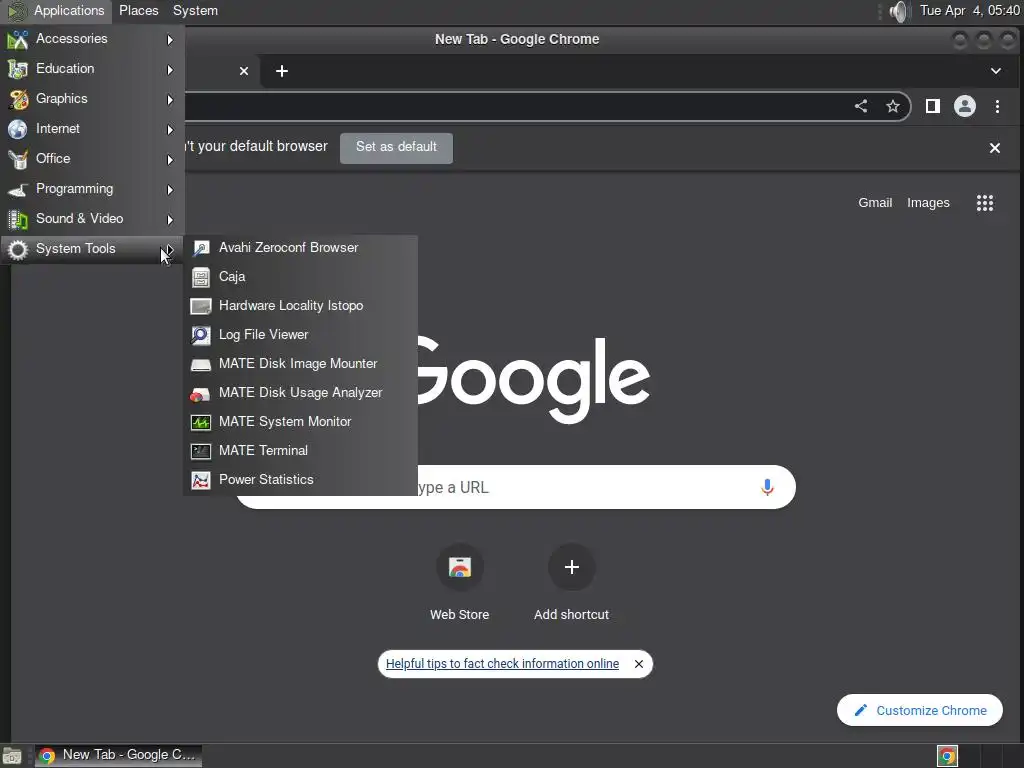
Task: Click the date and time clock
Action: pyautogui.click(x=970, y=10)
